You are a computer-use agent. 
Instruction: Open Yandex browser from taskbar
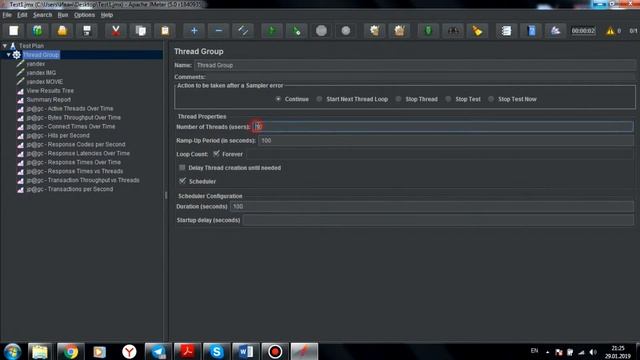129,351
